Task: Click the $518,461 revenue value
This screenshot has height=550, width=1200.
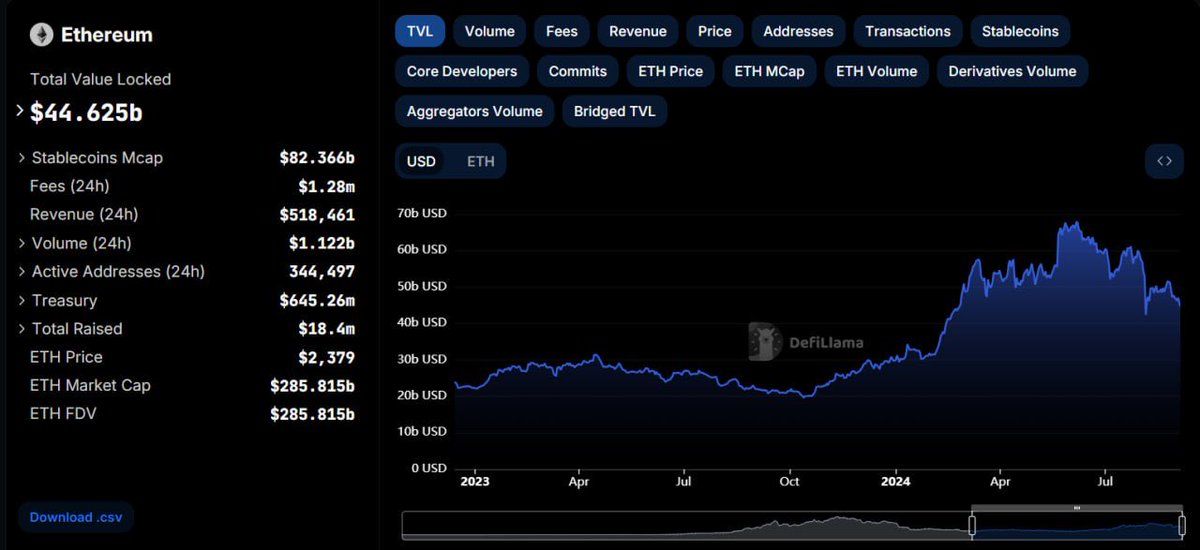Action: click(x=317, y=215)
